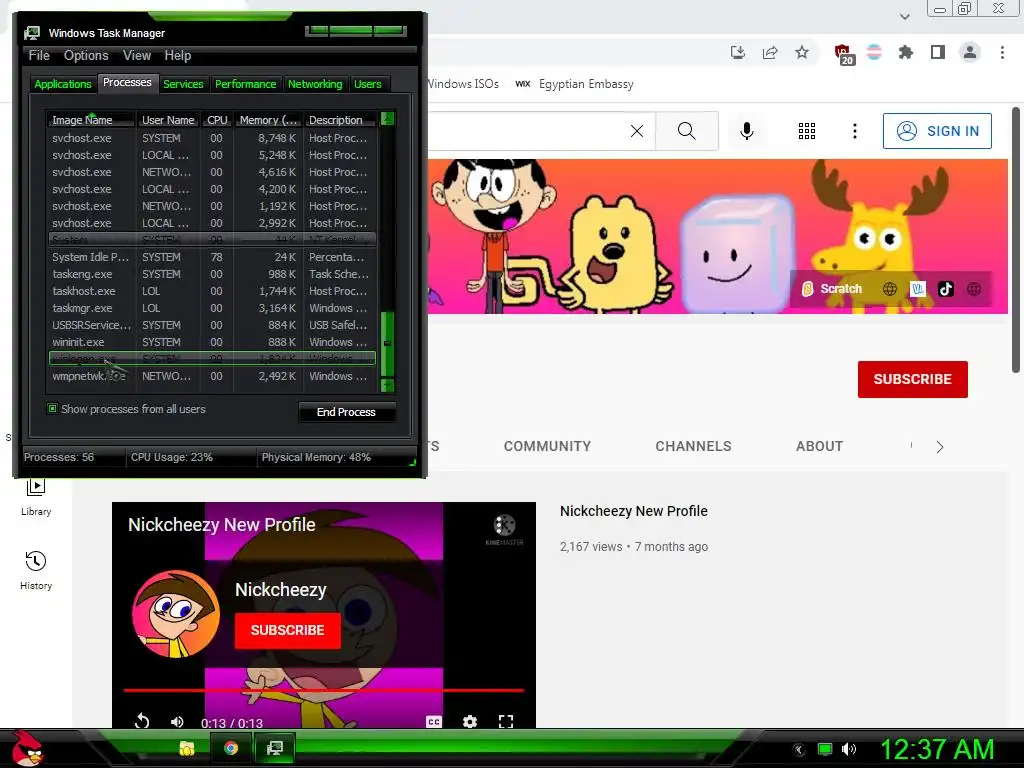Click the red channel SUBSCRIBE button

pyautogui.click(x=912, y=379)
